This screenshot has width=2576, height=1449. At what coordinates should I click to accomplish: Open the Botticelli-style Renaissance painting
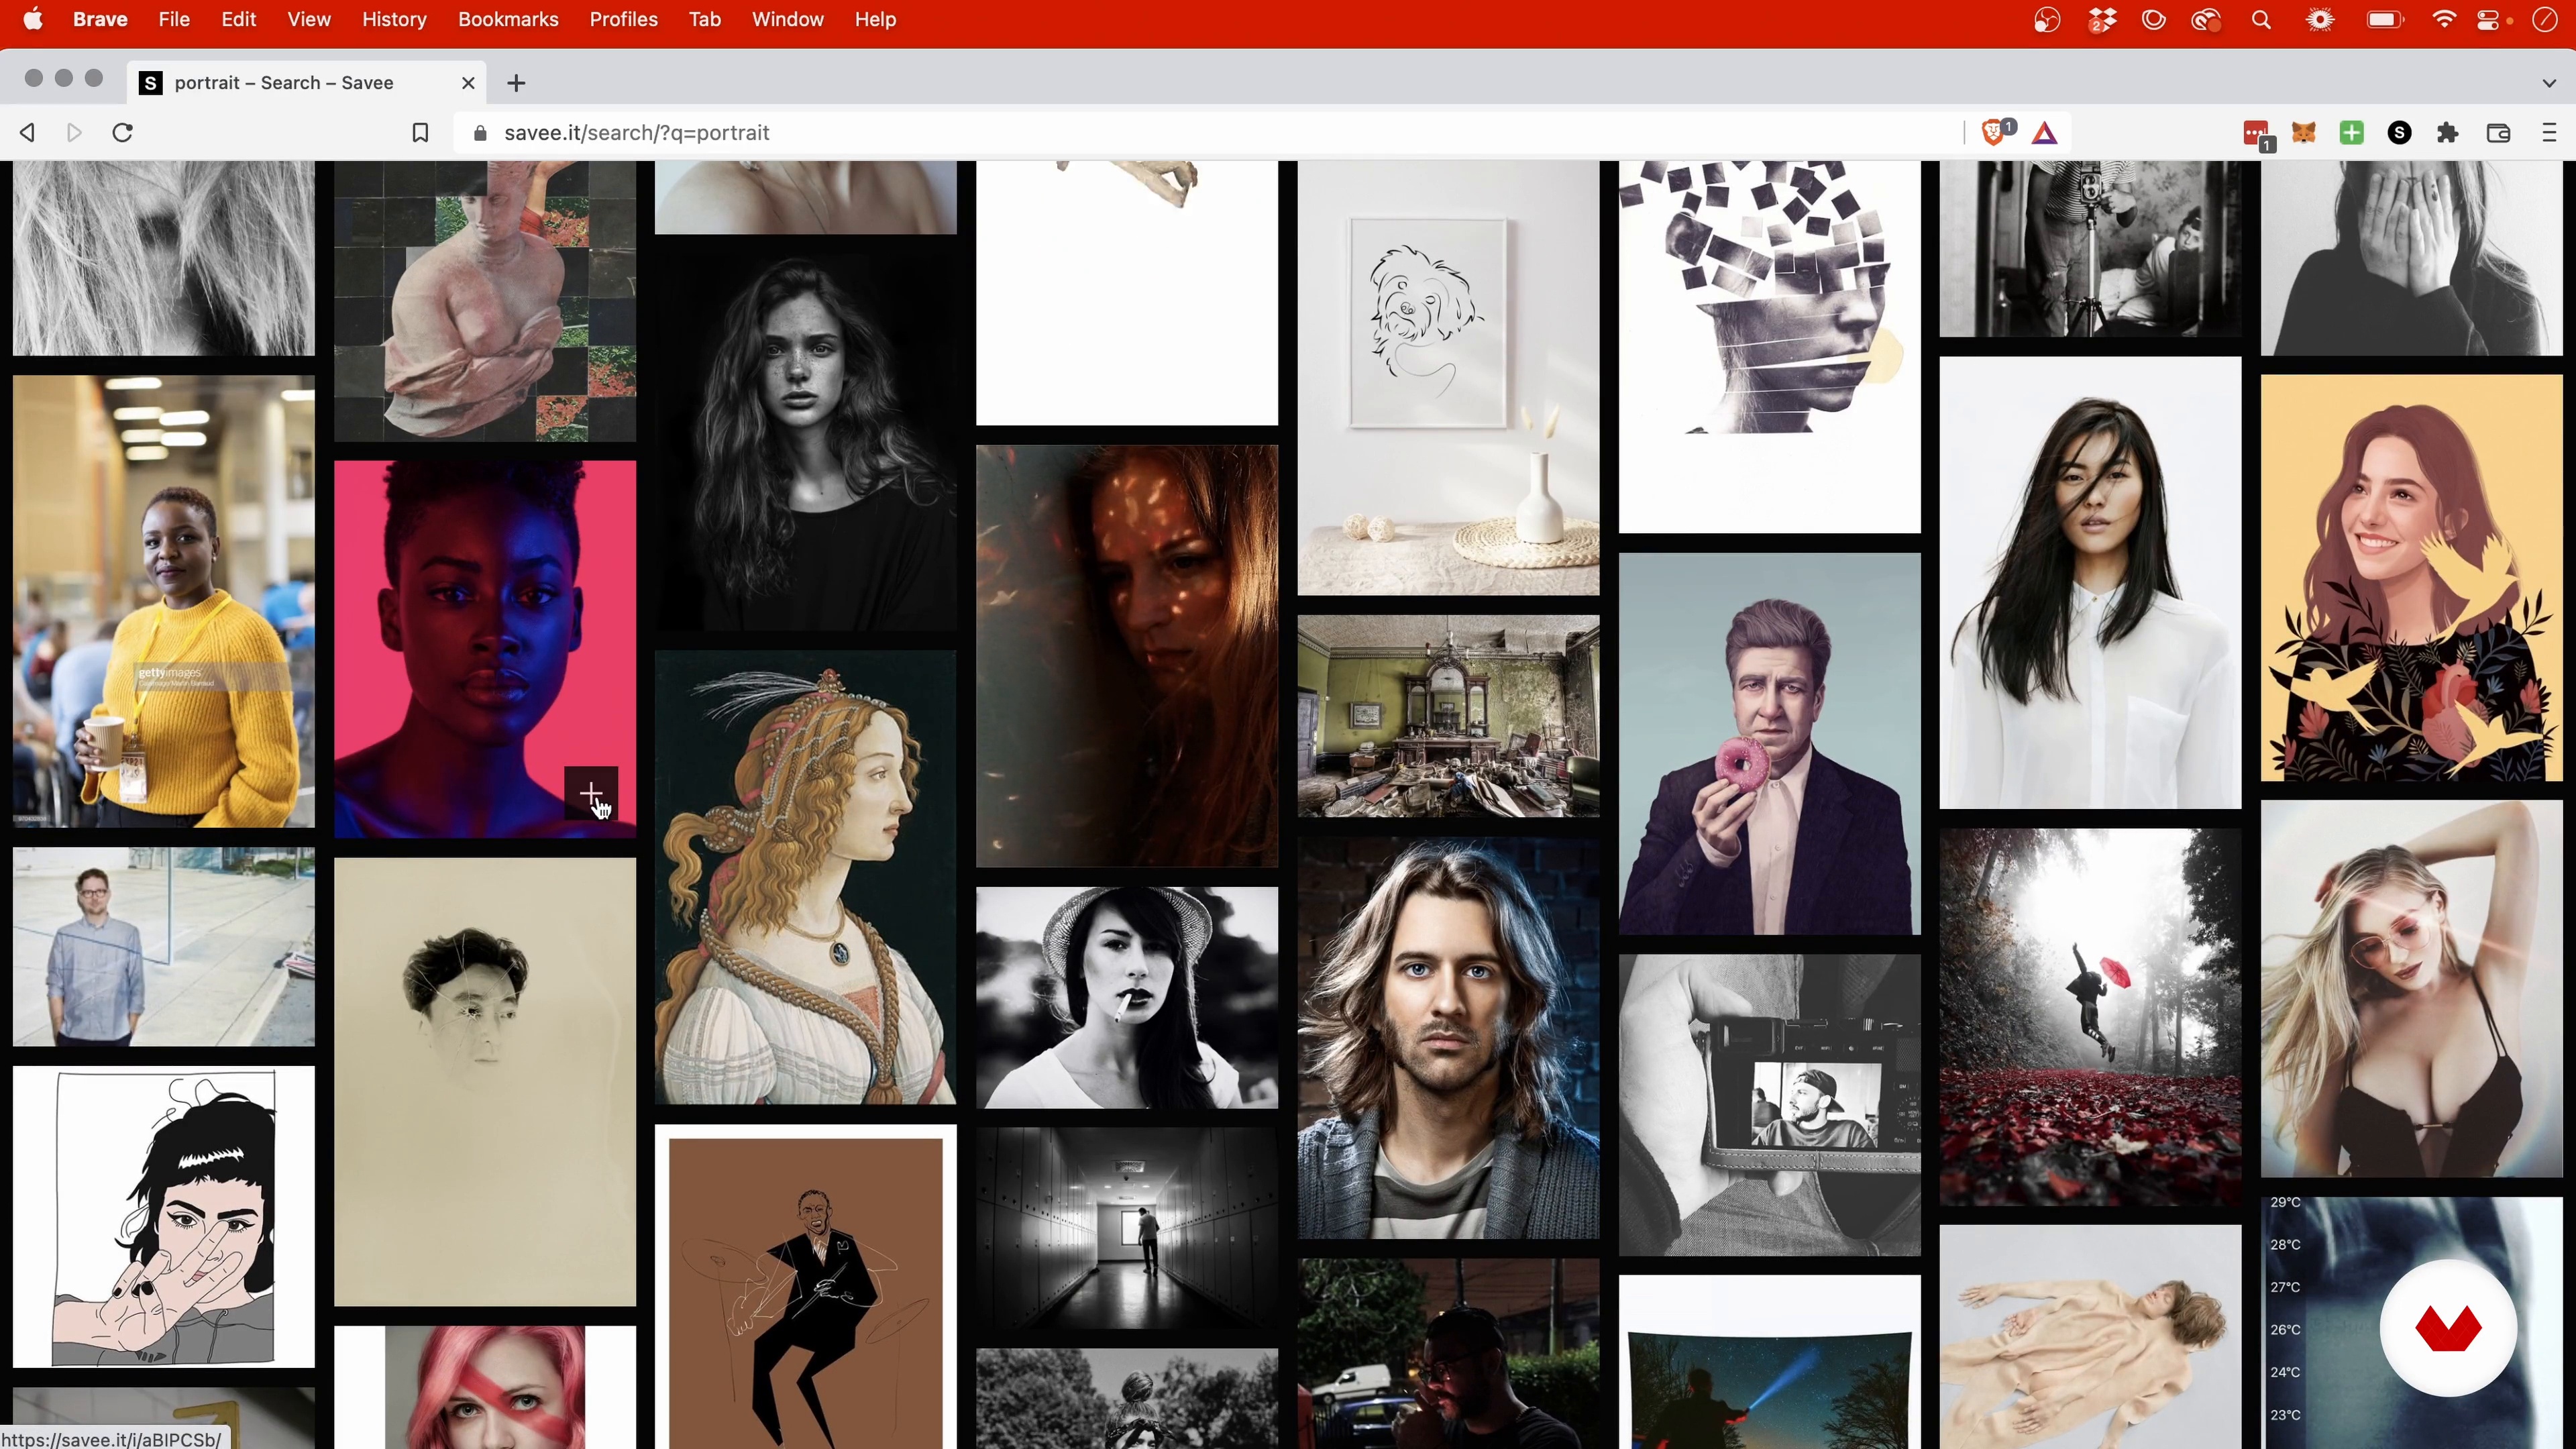pyautogui.click(x=805, y=877)
